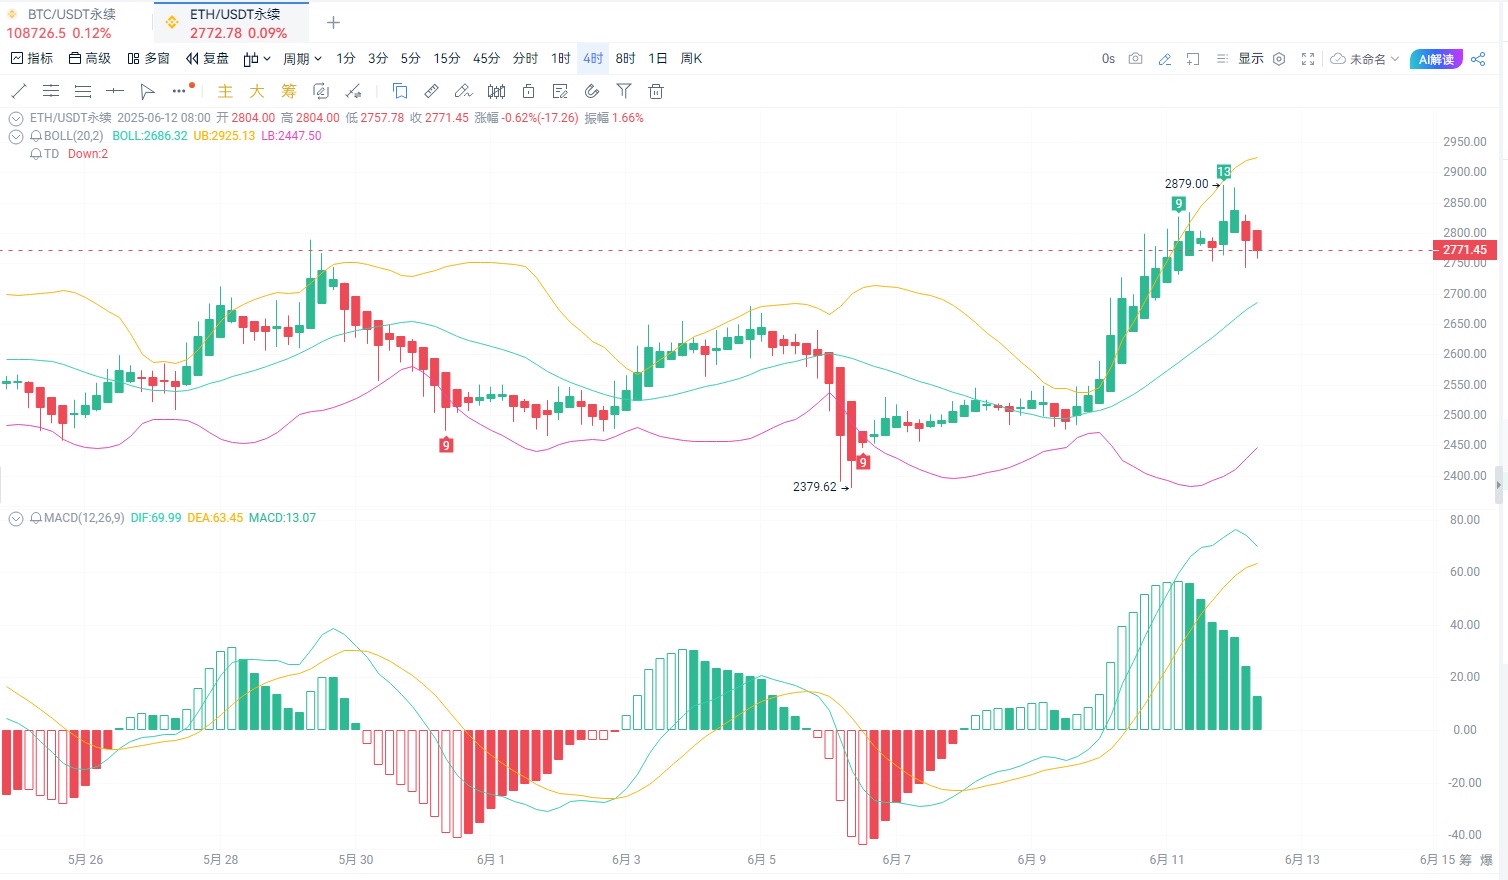This screenshot has height=880, width=1508.
Task: Open the ruler measurement tool
Action: 431,91
